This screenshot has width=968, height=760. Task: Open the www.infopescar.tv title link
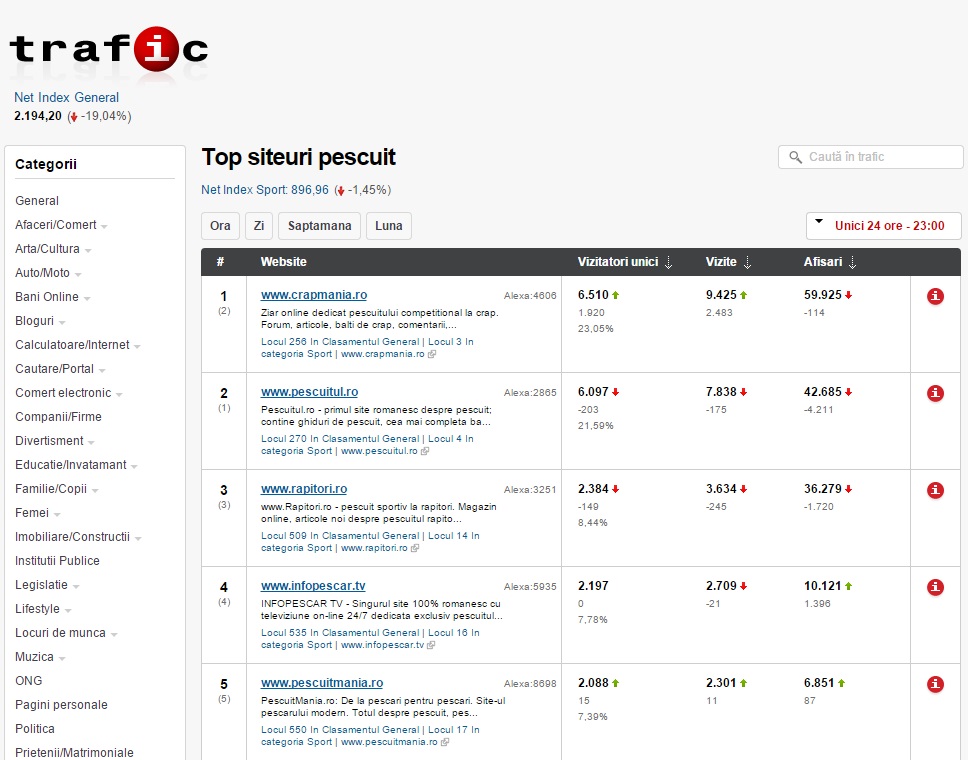313,586
